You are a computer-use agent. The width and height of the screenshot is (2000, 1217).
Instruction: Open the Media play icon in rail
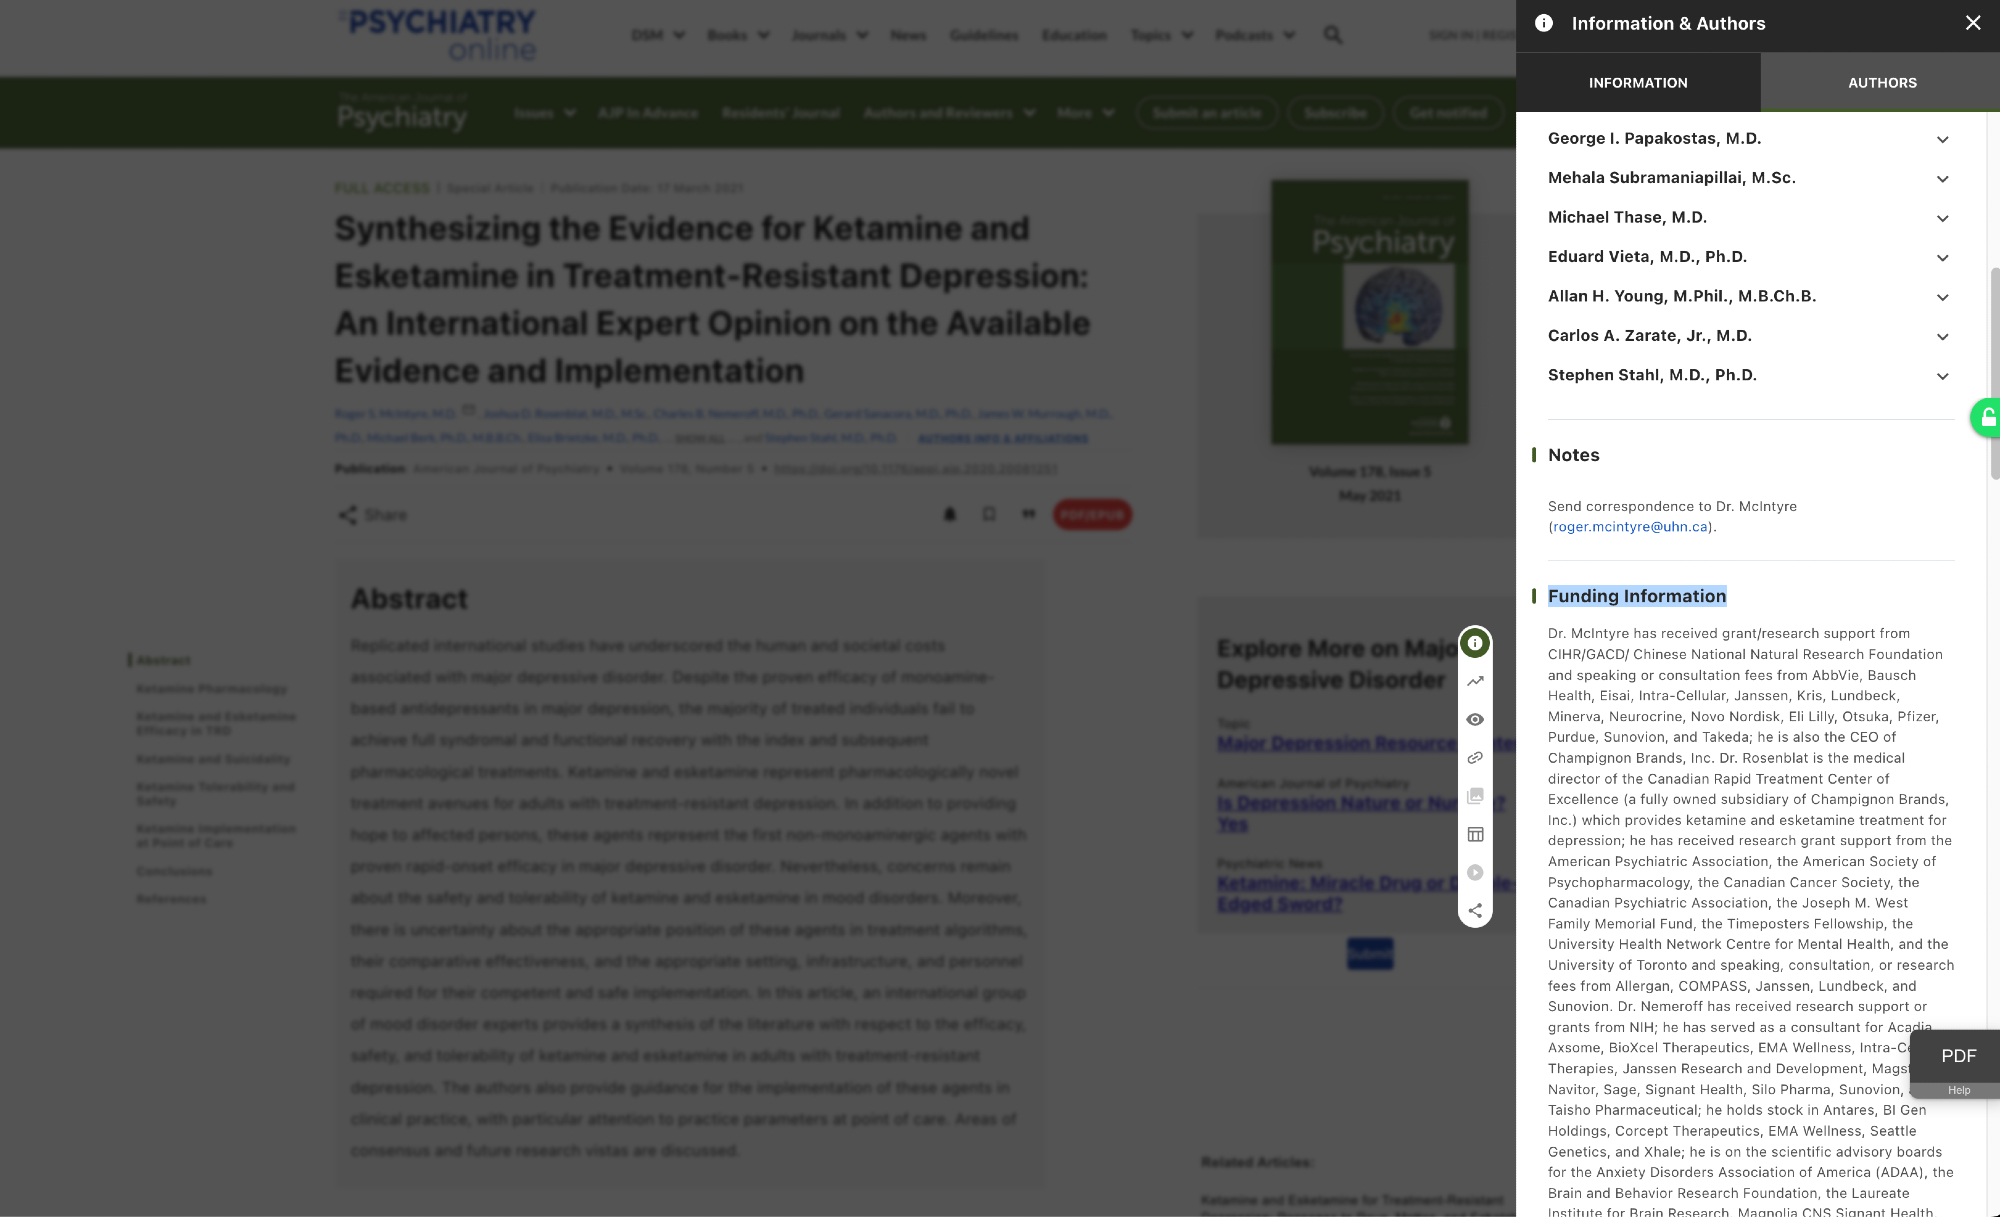[x=1475, y=872]
